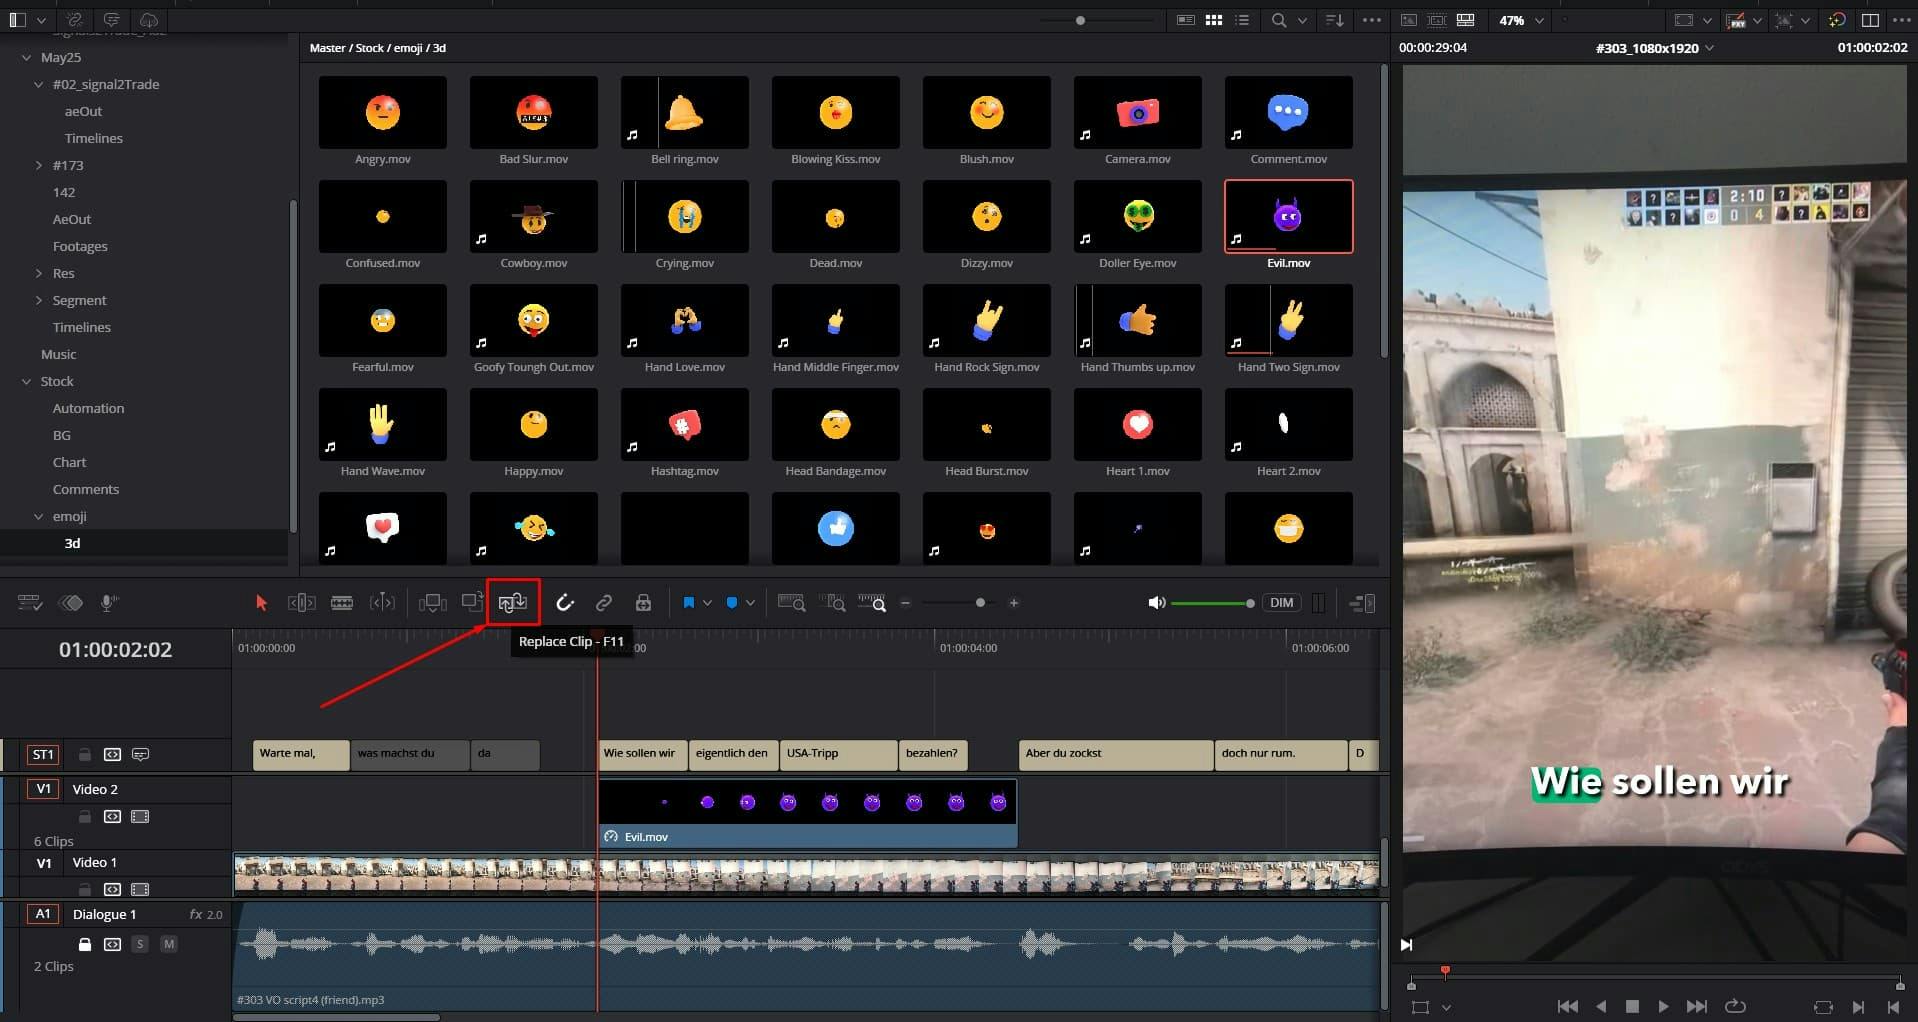
Task: Collapse the #02_signal2Trade bin
Action: pos(39,85)
